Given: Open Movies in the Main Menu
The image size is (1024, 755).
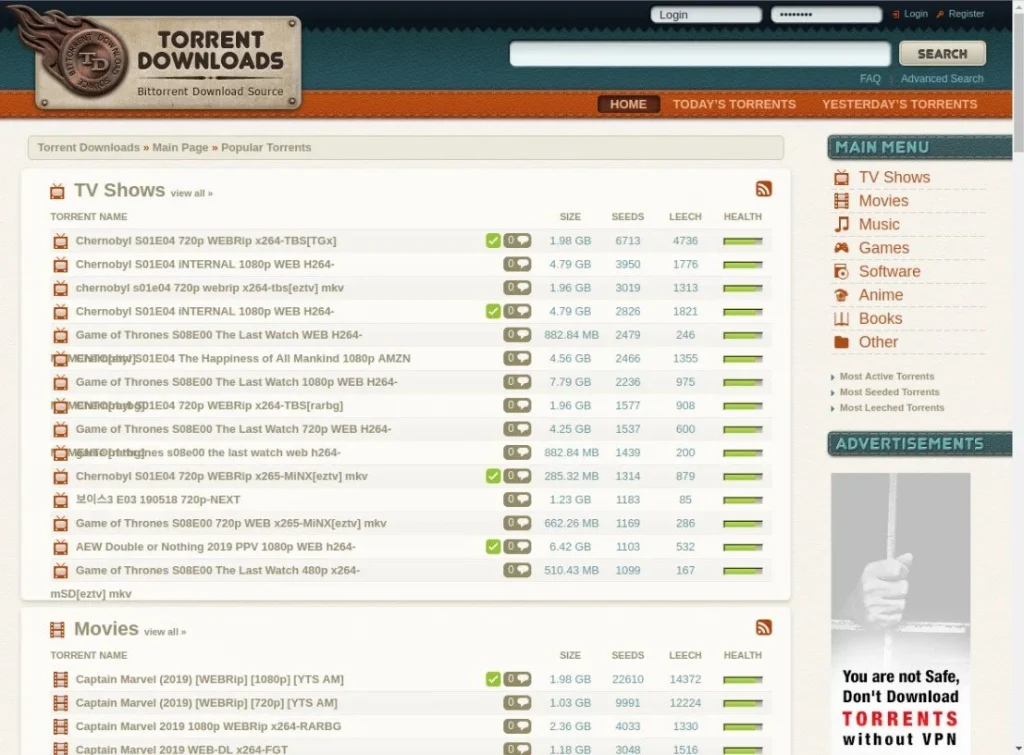Looking at the screenshot, I should [x=883, y=201].
